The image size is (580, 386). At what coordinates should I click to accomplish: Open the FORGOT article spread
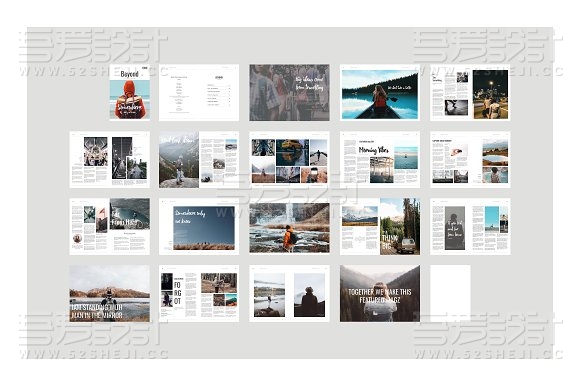click(199, 293)
